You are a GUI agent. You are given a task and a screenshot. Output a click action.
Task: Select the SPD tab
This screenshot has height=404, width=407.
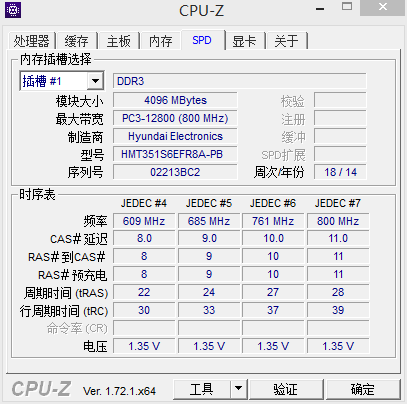tap(202, 40)
